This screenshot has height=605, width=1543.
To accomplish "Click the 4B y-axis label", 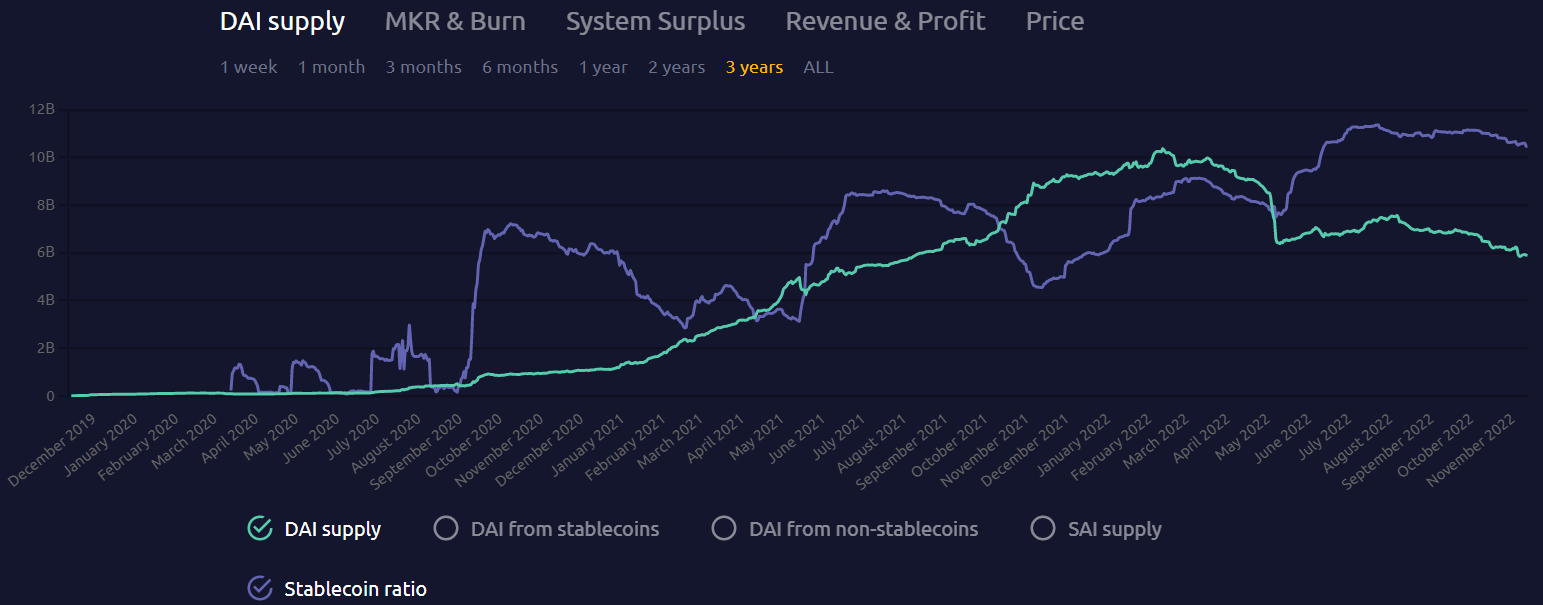I will tap(46, 300).
